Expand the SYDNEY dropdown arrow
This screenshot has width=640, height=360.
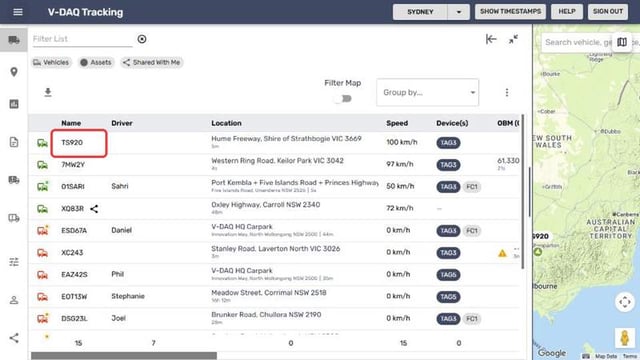coord(458,12)
